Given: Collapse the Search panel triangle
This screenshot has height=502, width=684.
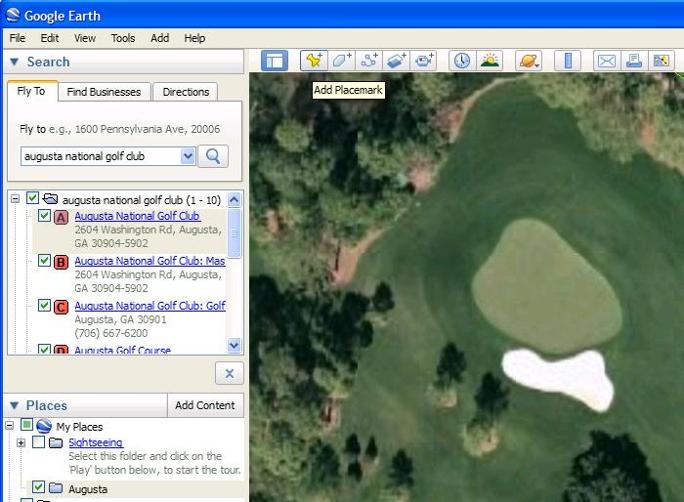Looking at the screenshot, I should 14,62.
